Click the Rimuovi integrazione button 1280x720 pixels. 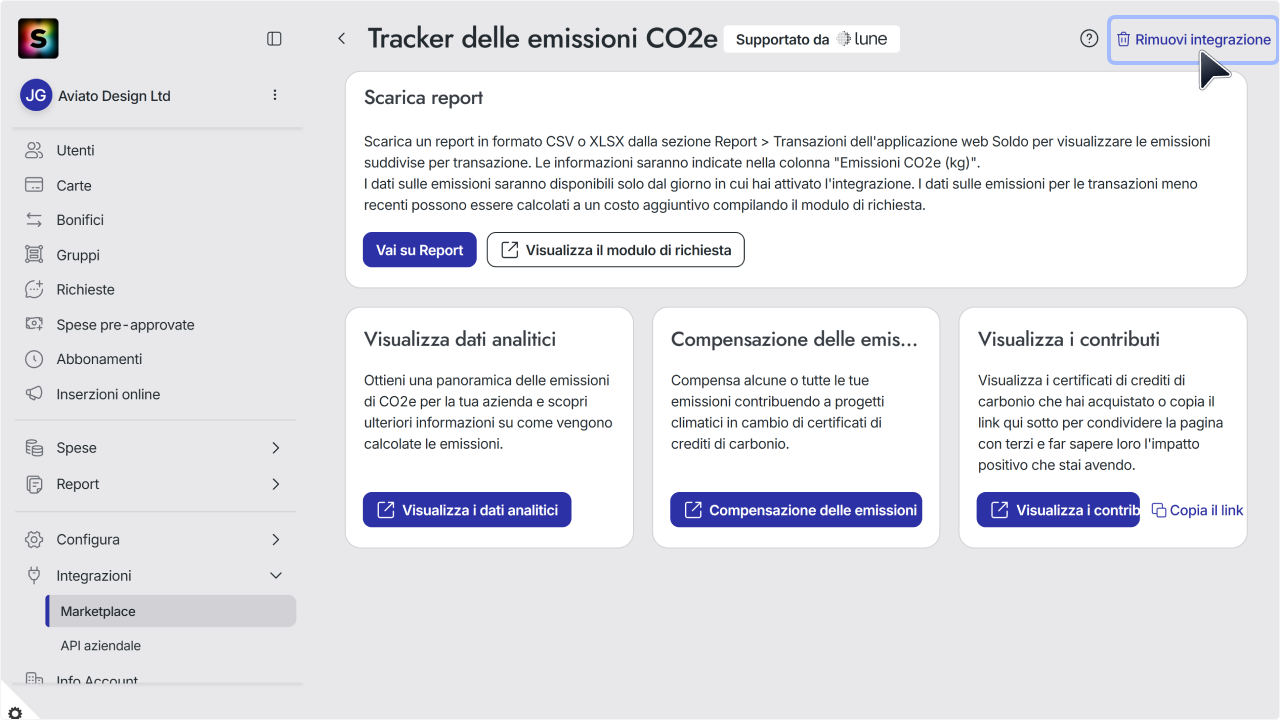pyautogui.click(x=1193, y=40)
